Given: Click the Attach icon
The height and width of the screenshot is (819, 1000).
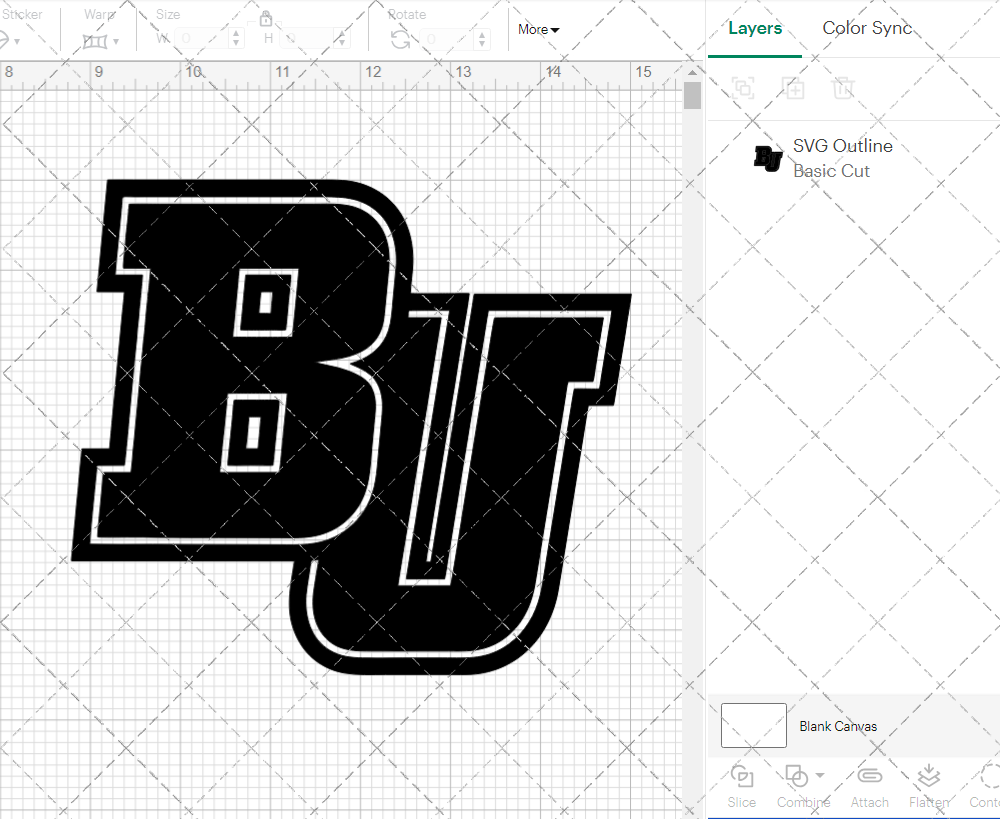Looking at the screenshot, I should (869, 778).
